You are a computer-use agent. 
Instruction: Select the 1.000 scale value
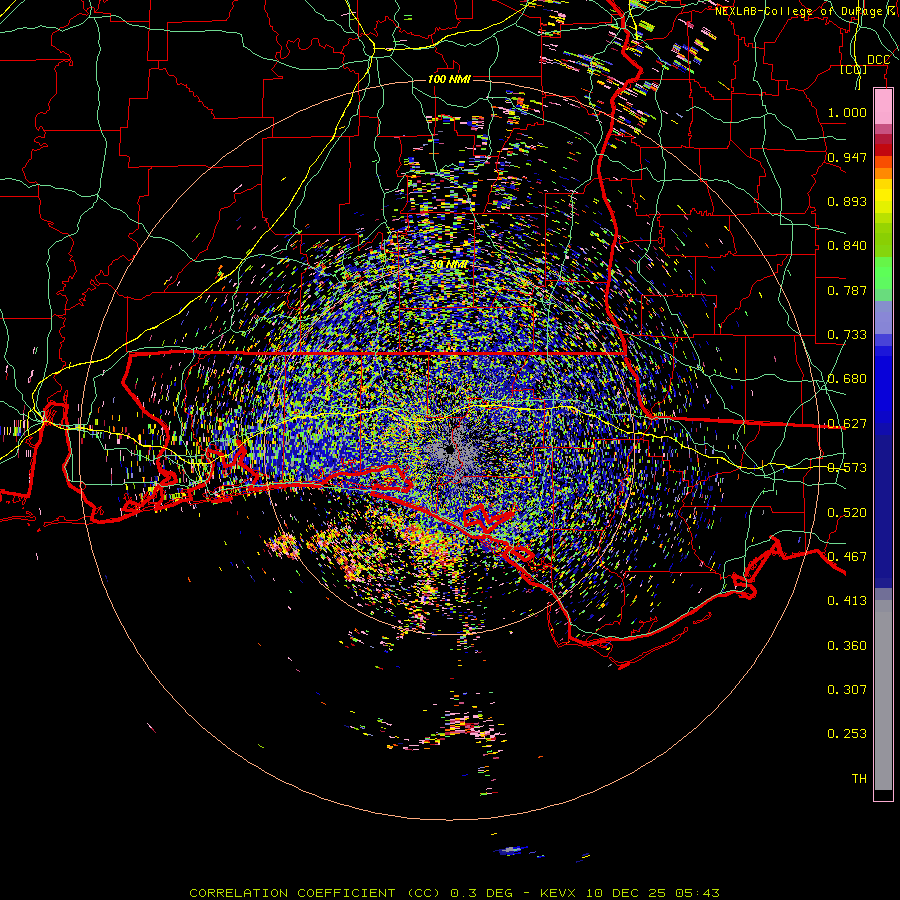847,112
